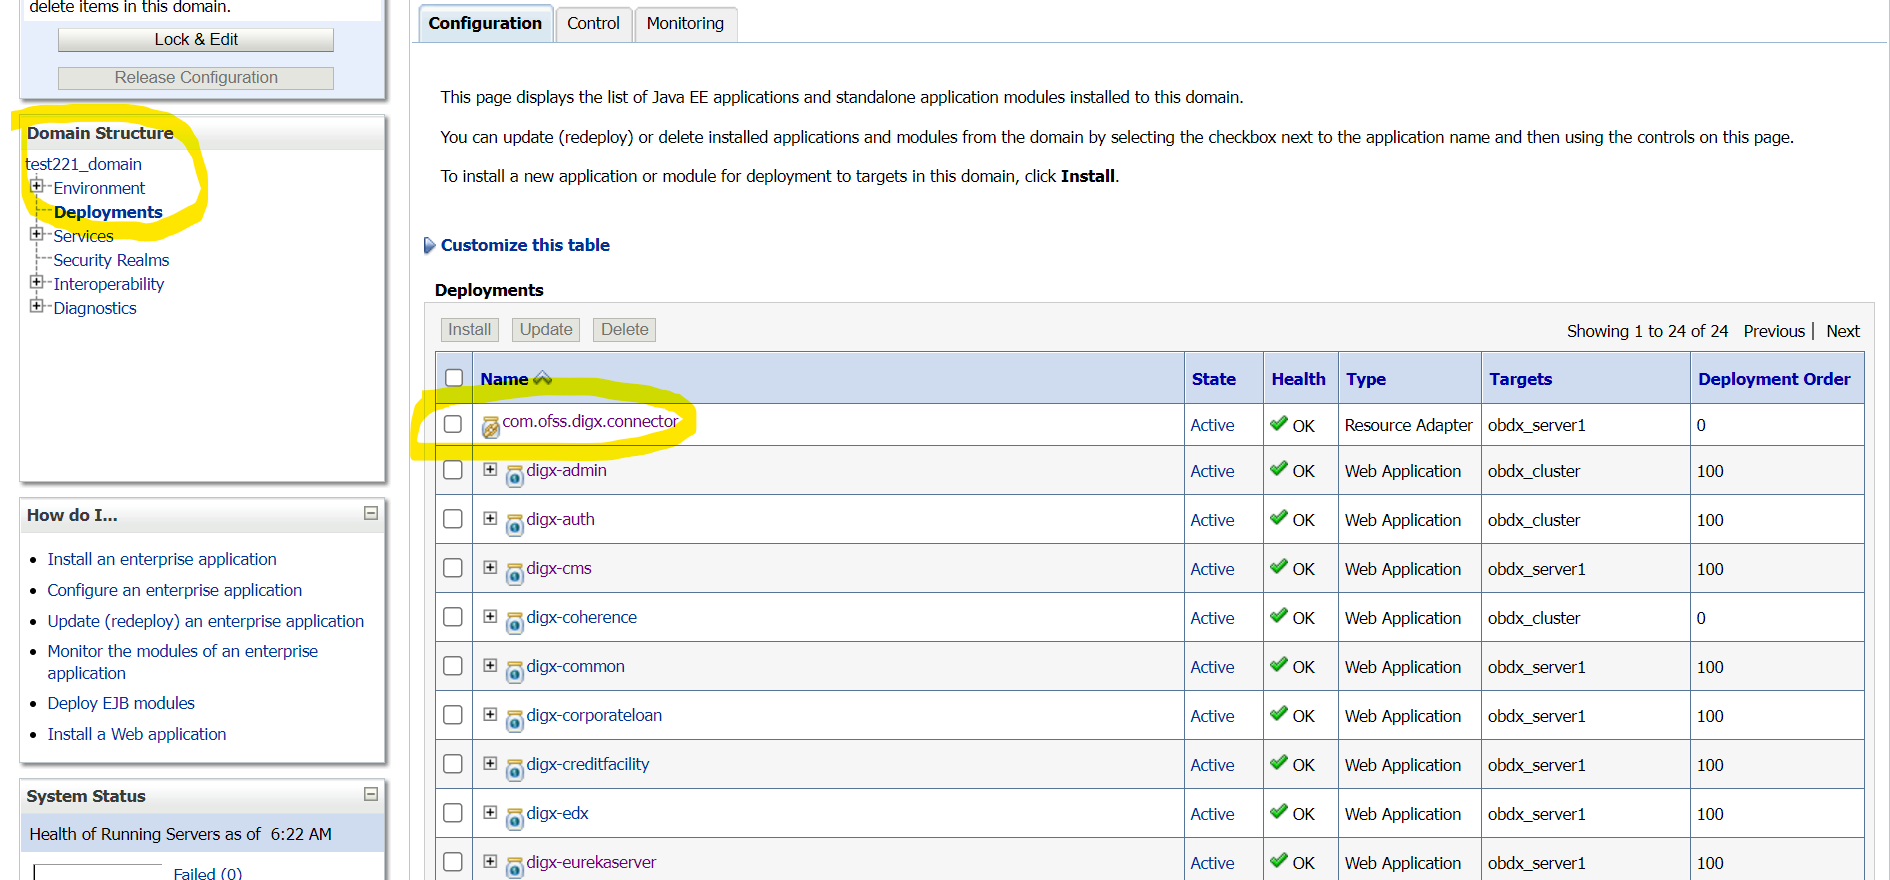1890x880 pixels.
Task: Click the Customize this table arrow icon
Action: click(430, 245)
